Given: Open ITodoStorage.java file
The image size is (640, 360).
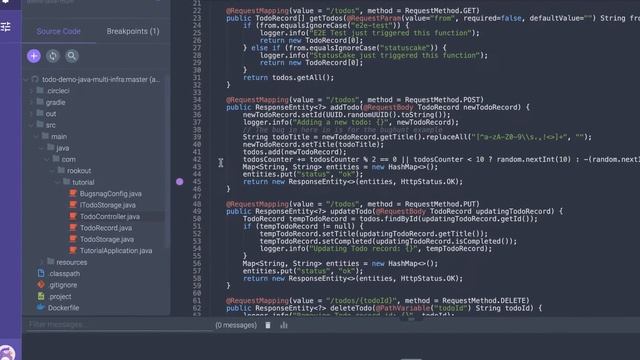Looking at the screenshot, I should [x=108, y=205].
